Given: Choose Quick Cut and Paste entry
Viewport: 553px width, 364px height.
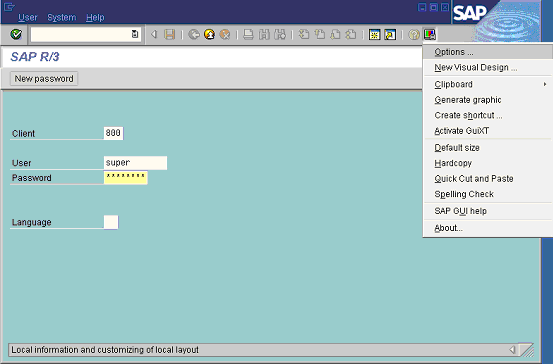Looking at the screenshot, I should pos(487,179).
